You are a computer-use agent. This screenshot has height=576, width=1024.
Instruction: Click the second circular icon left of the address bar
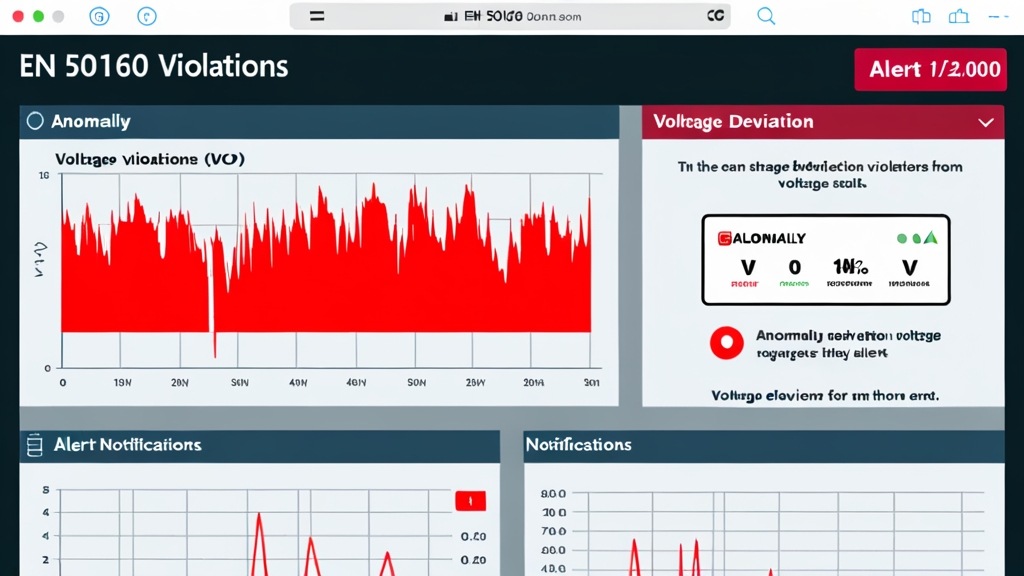[147, 16]
